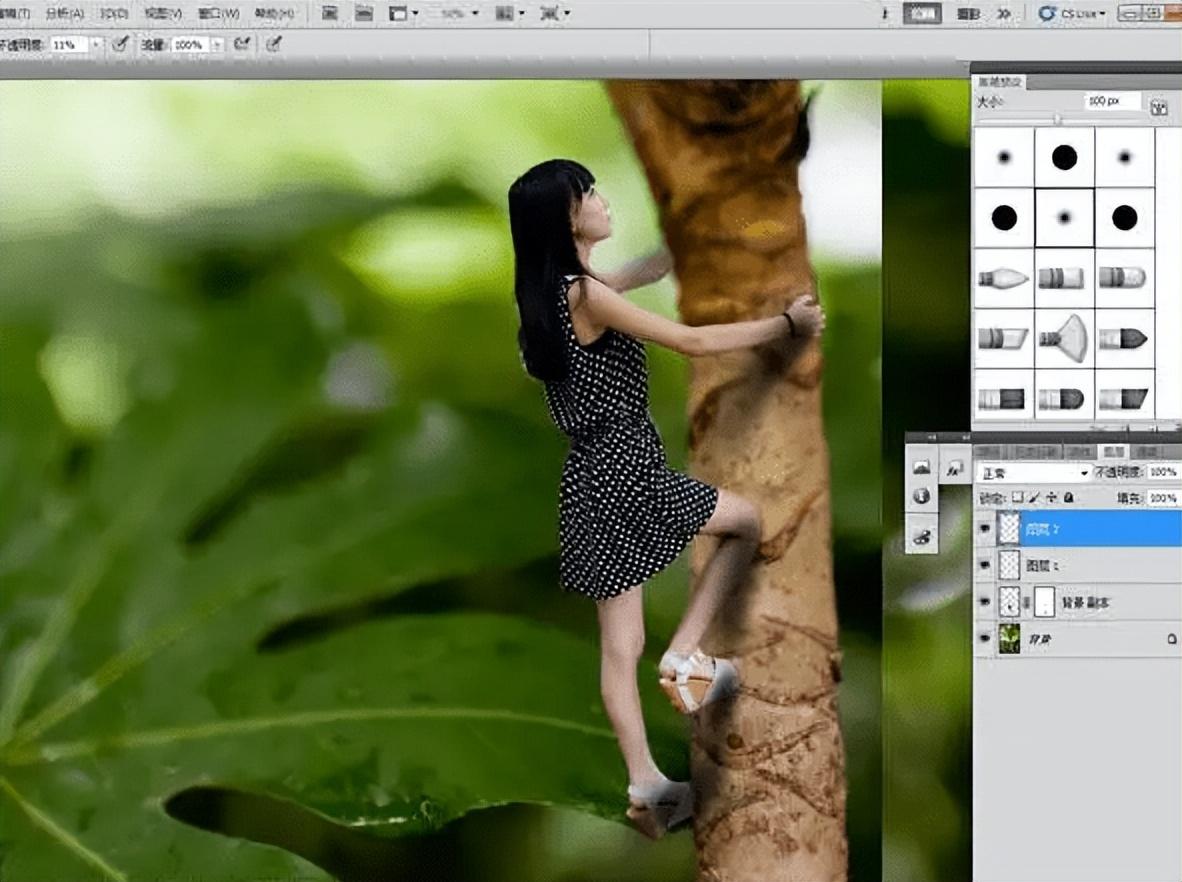Launch Adobe Bridge from the application bar
Viewport: 1182px width, 882px height.
click(329, 13)
